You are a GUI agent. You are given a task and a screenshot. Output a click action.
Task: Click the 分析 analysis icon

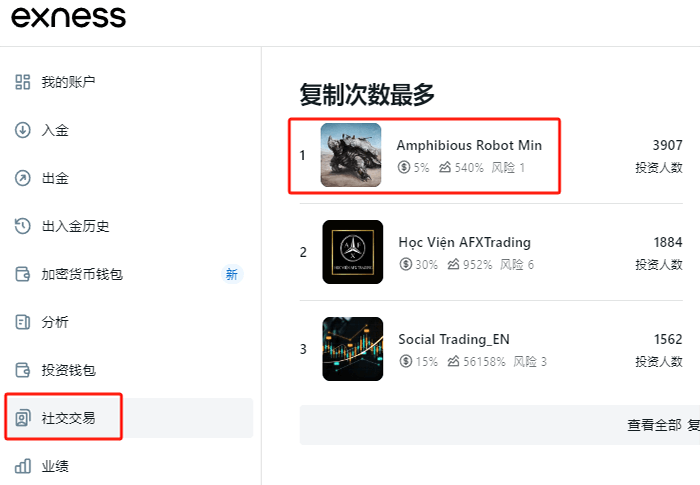click(x=23, y=322)
